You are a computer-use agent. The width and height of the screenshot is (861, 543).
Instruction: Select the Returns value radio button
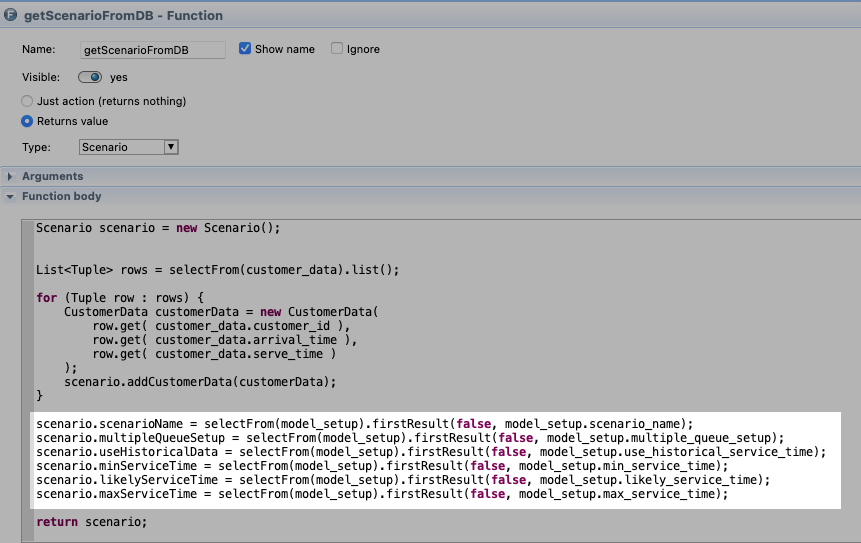pyautogui.click(x=27, y=121)
